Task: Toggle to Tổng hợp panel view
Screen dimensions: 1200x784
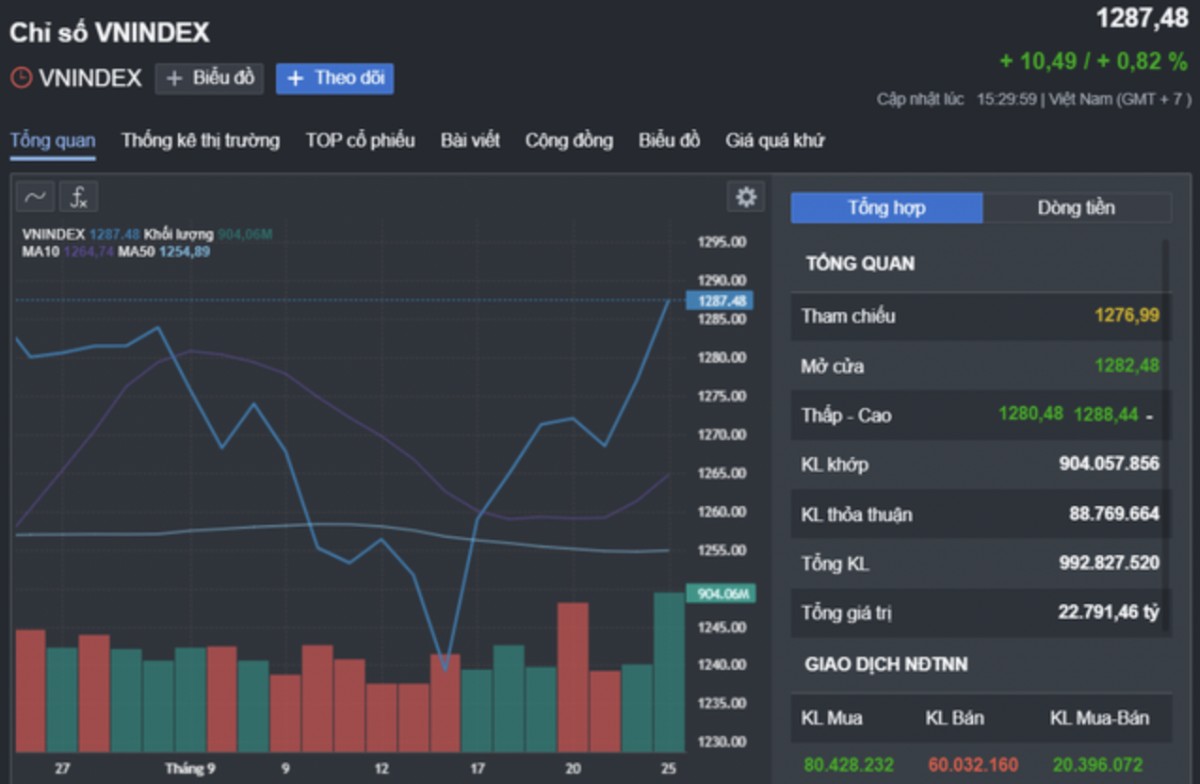Action: click(x=887, y=208)
